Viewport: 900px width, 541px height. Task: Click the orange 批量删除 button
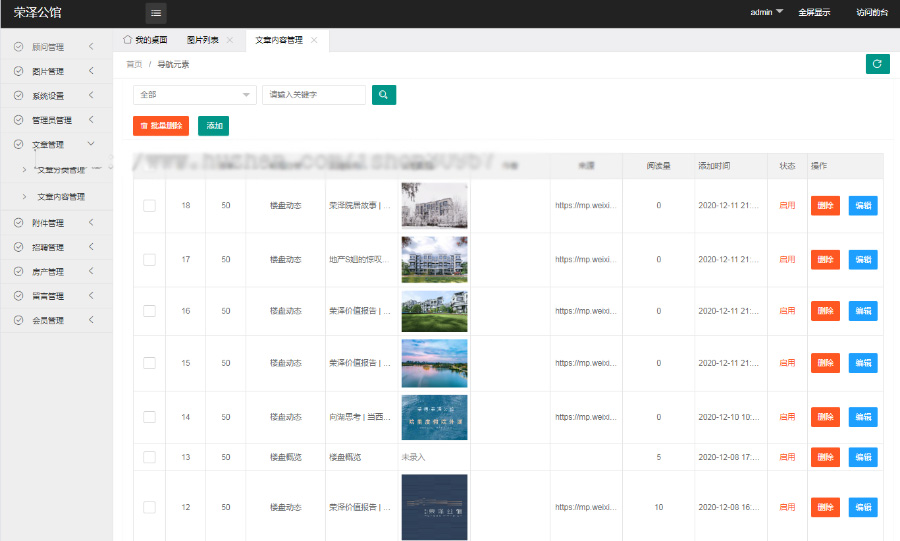point(160,126)
